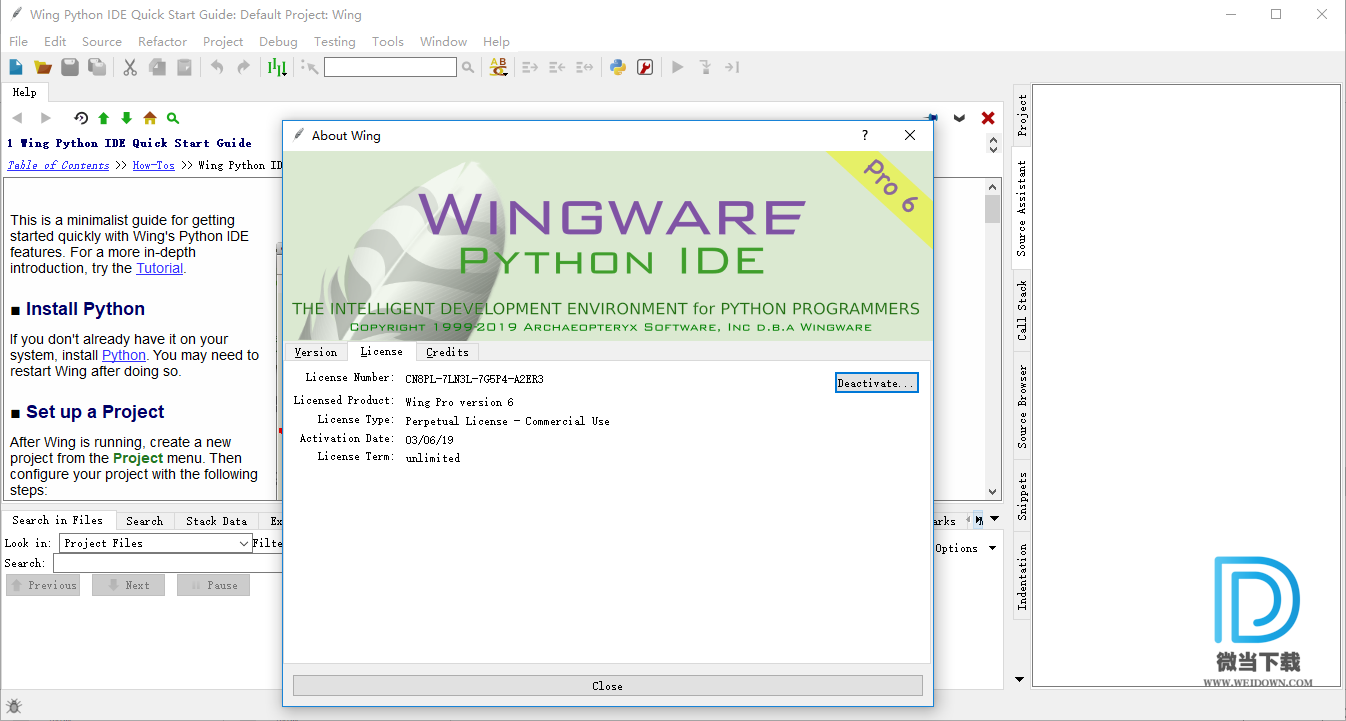Save all files from the toolbar
1346x721 pixels.
[97, 67]
